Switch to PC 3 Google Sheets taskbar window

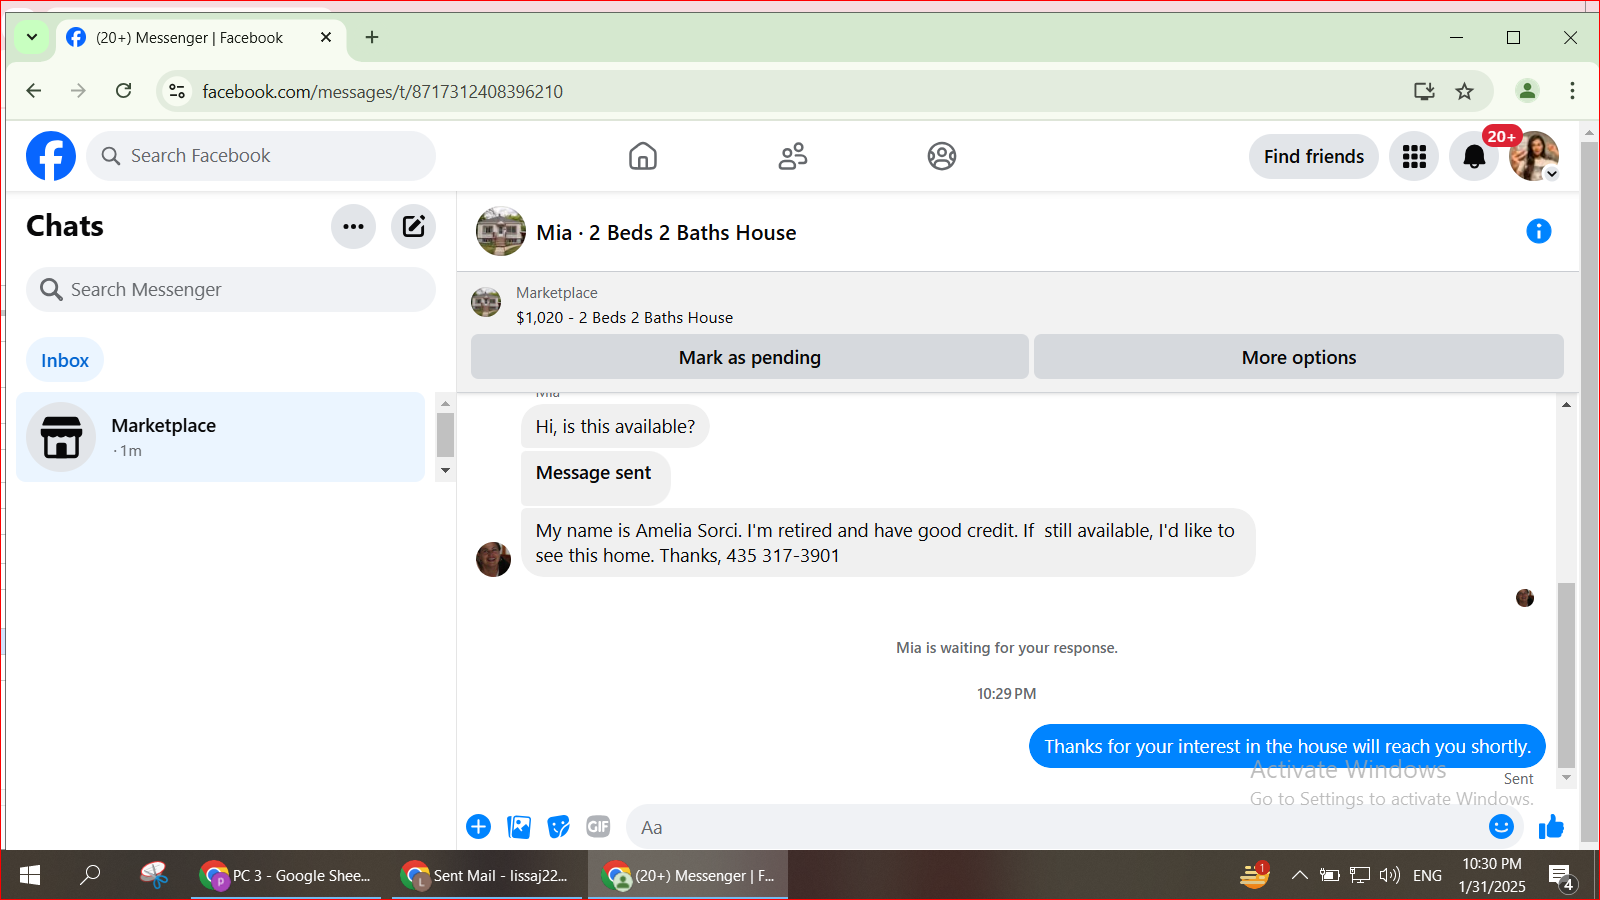click(x=286, y=875)
